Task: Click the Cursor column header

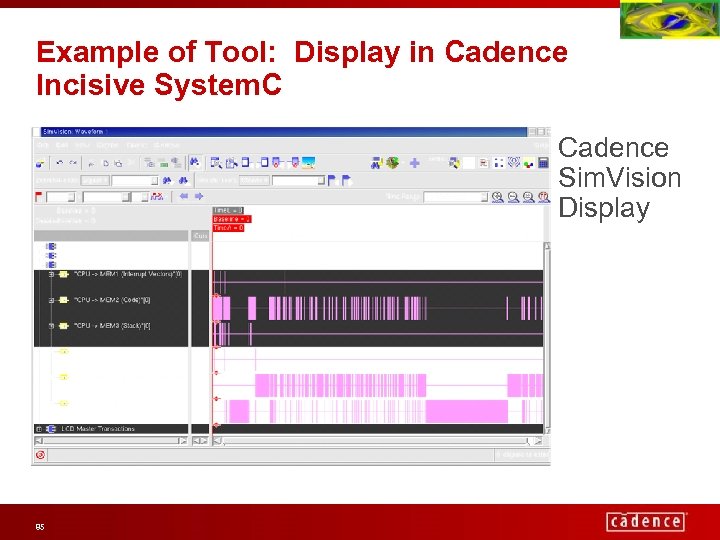Action: (x=200, y=236)
